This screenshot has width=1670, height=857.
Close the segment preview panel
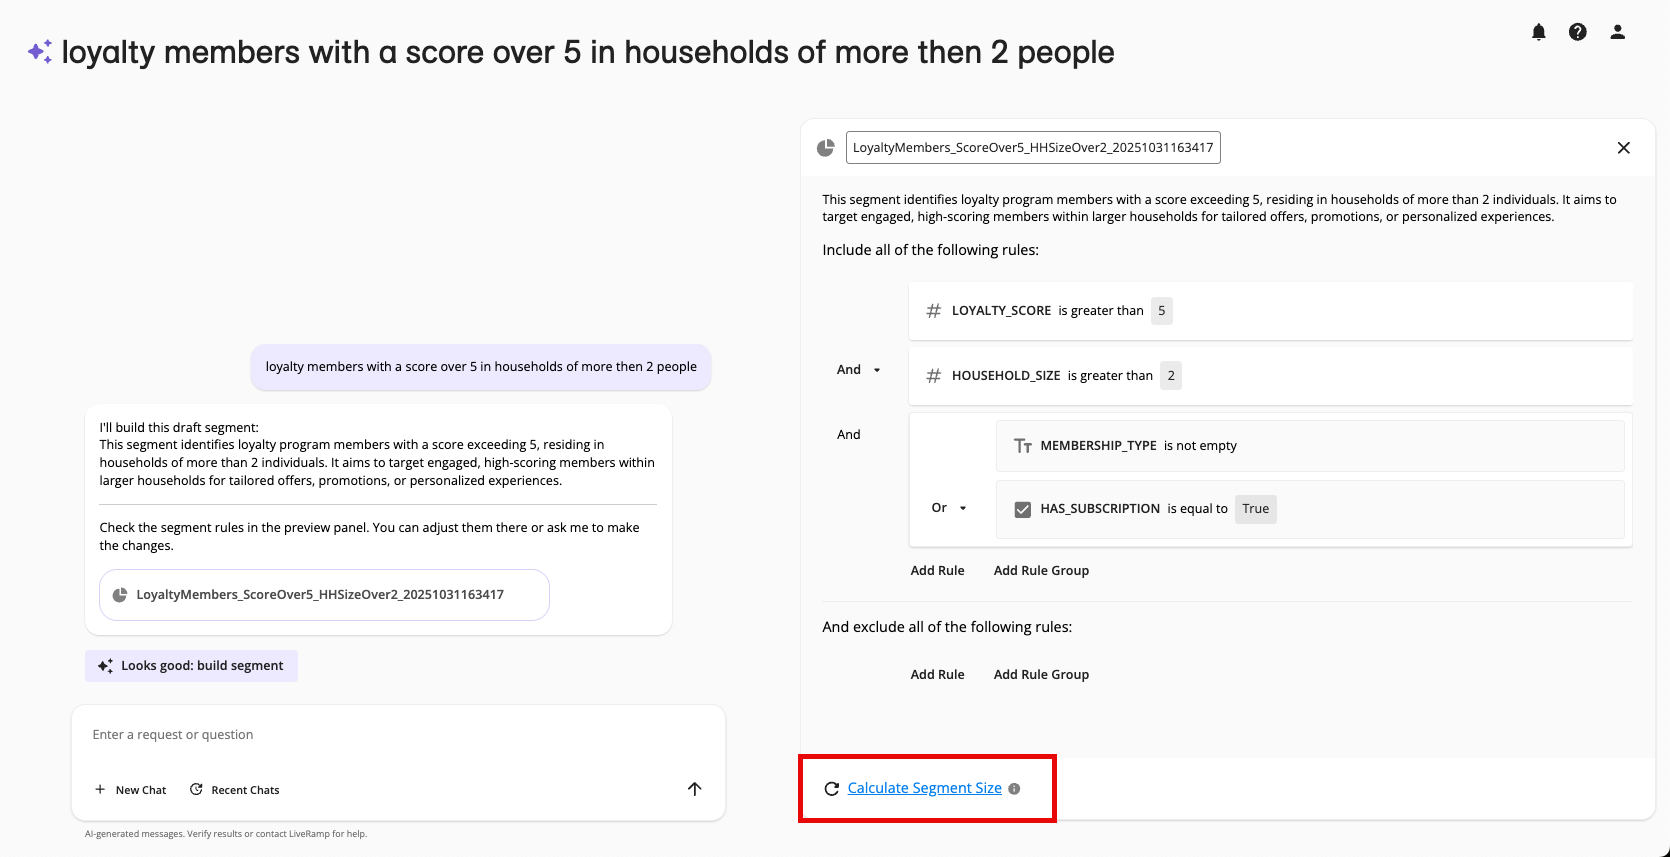(x=1624, y=148)
